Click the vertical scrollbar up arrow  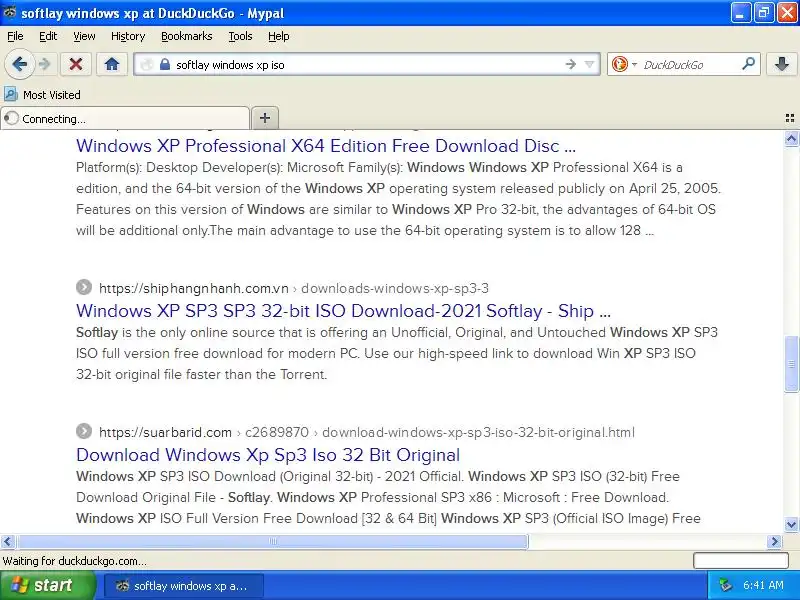pyautogui.click(x=791, y=138)
